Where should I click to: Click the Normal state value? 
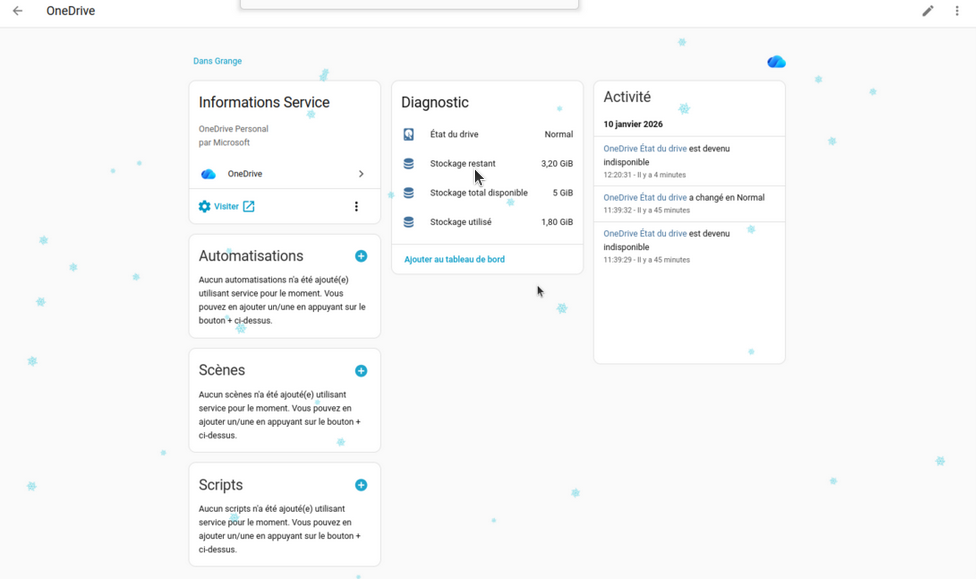point(558,134)
